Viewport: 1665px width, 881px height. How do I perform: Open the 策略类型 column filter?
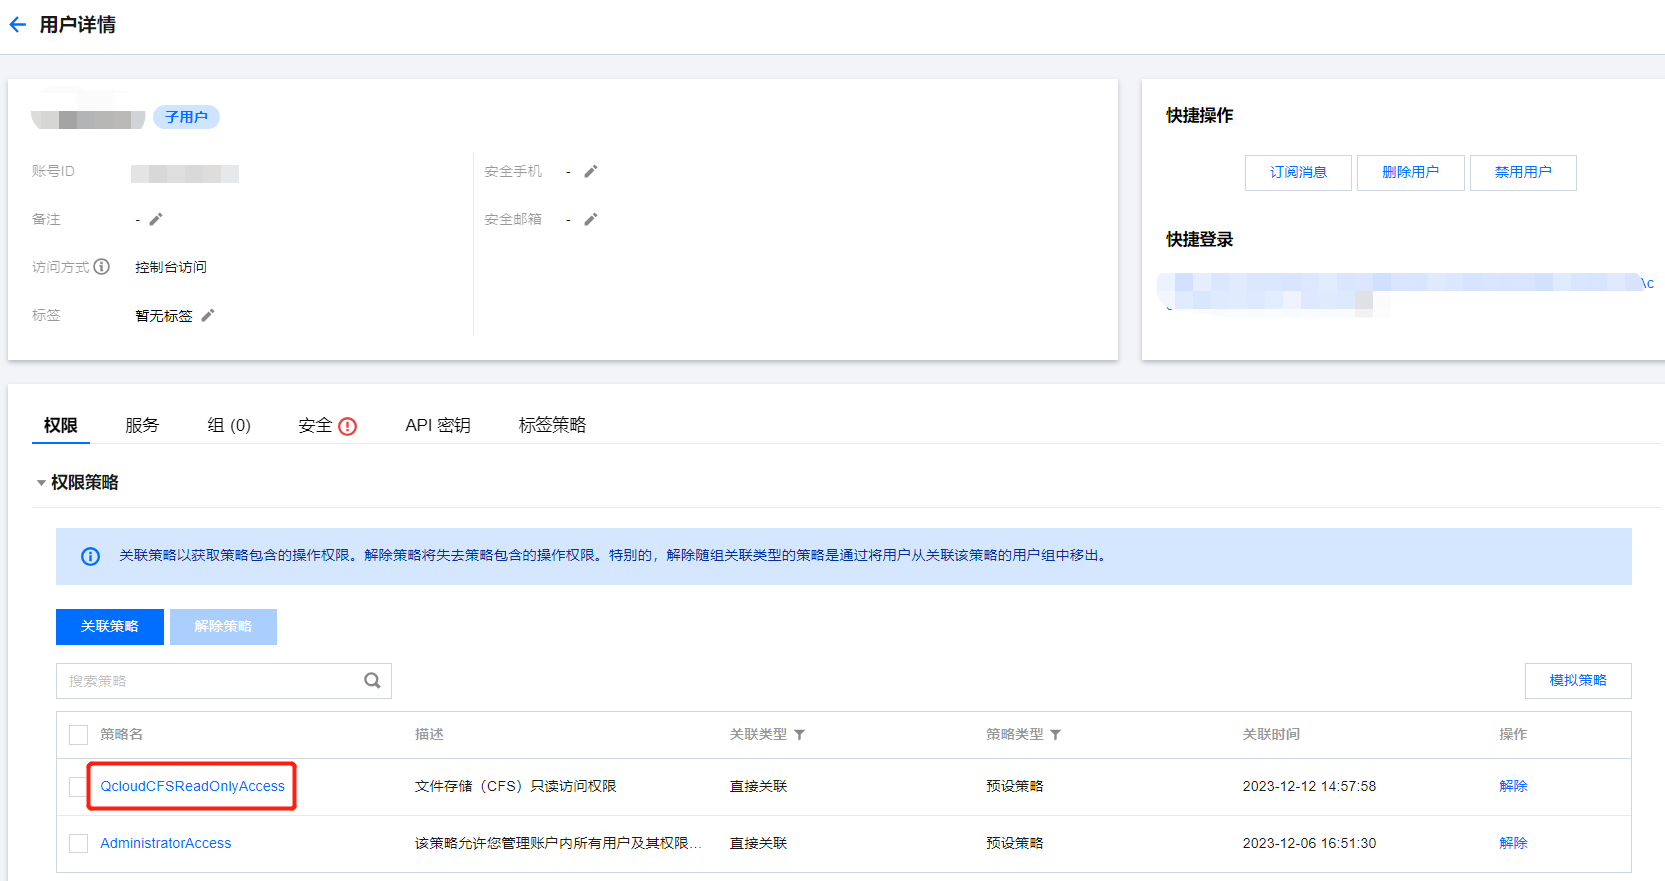coord(1056,735)
